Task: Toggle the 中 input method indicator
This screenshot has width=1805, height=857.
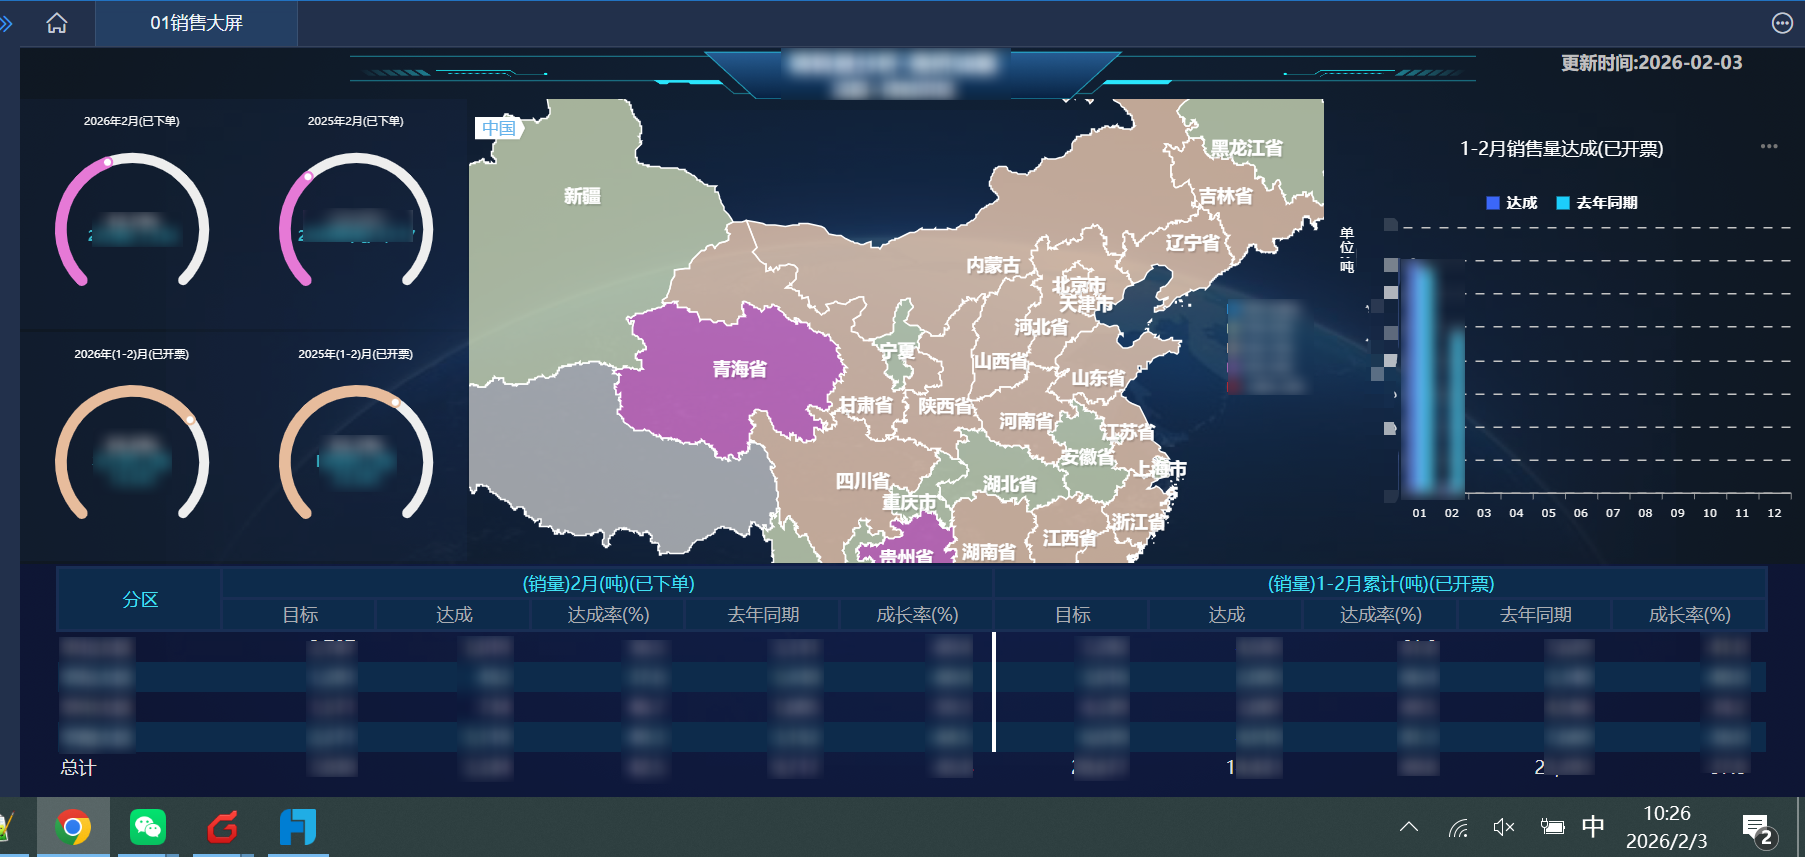Action: point(1593,826)
